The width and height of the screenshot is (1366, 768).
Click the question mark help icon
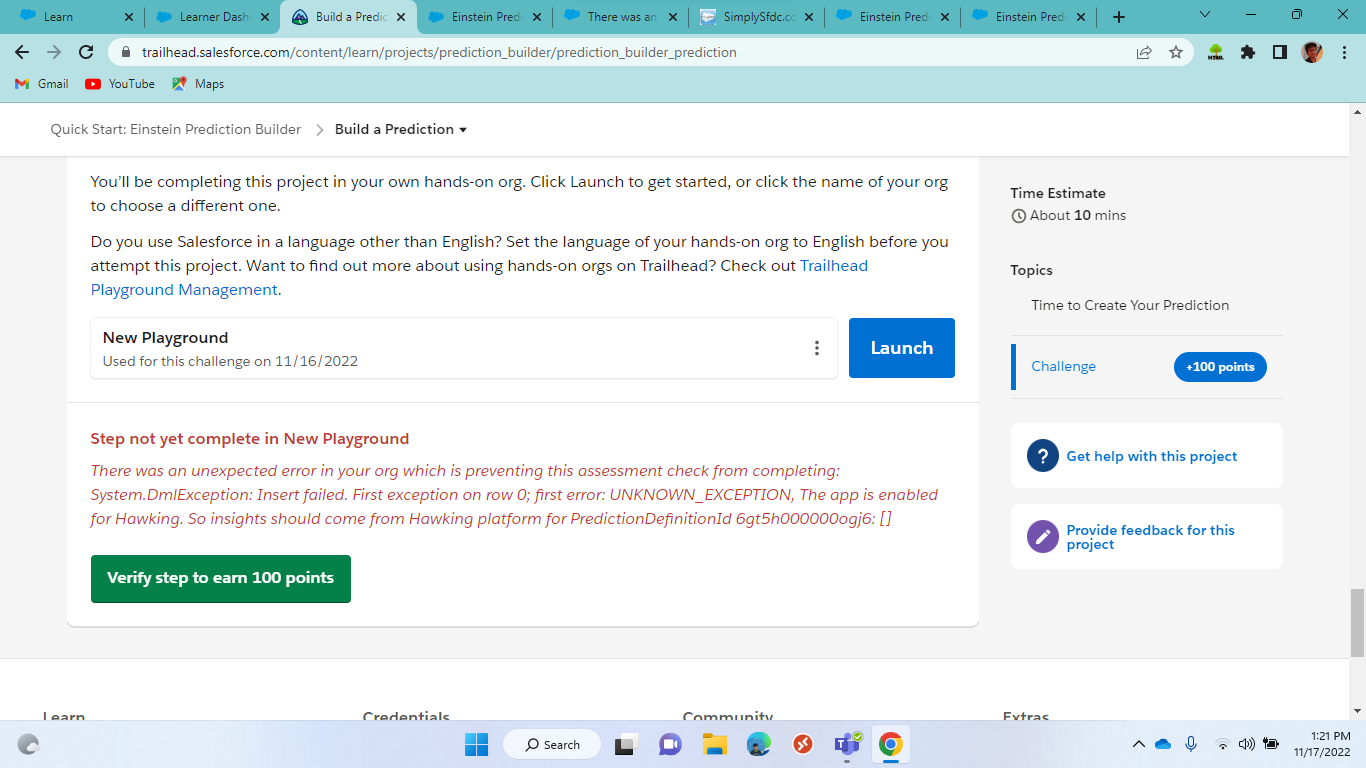1043,456
